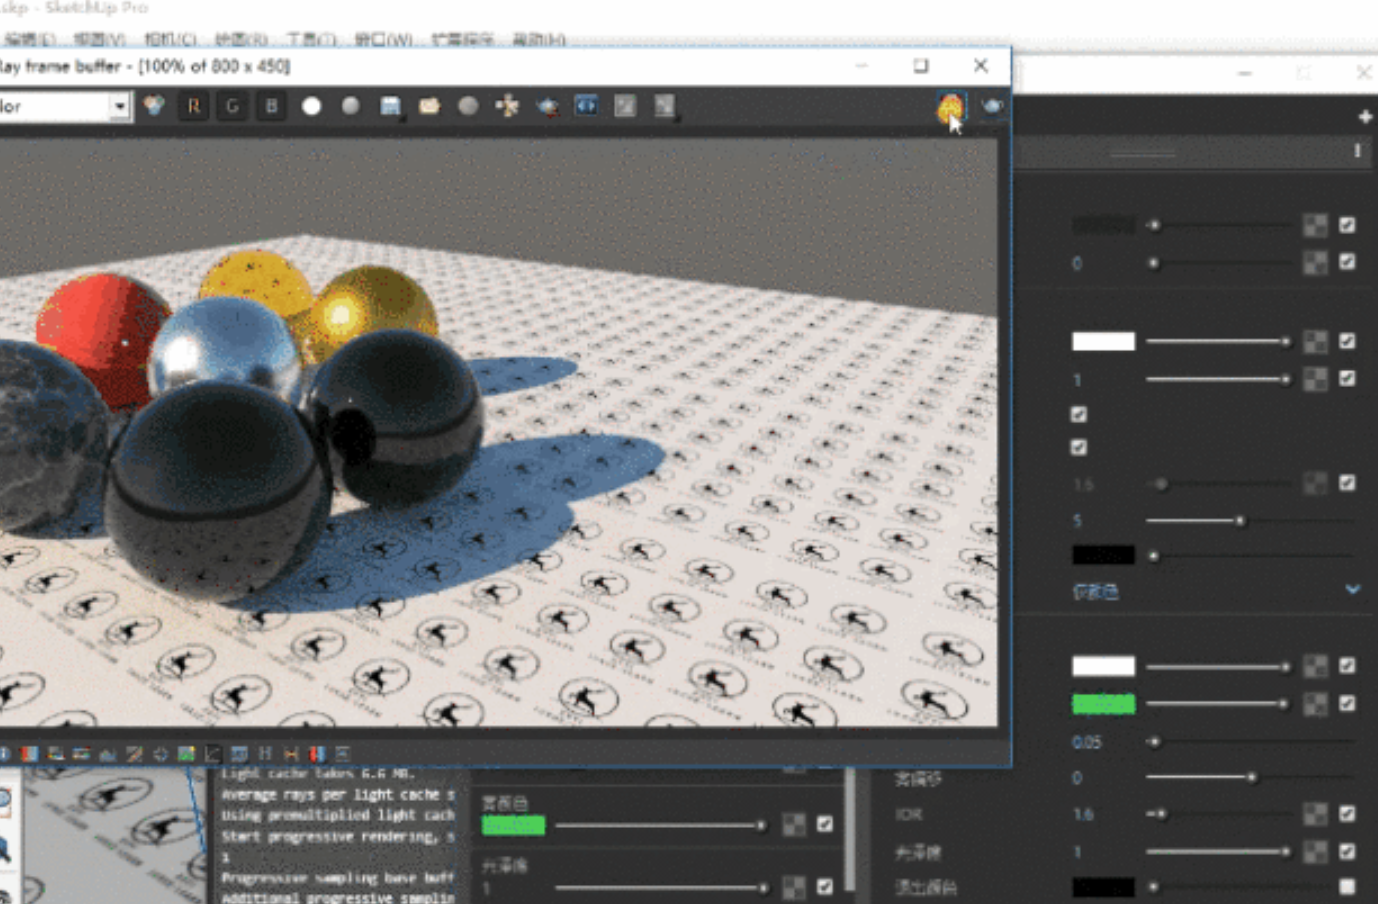Viewport: 1378px width, 904px height.
Task: Click the plus icon at the top right of the material panel
Action: pos(1365,117)
